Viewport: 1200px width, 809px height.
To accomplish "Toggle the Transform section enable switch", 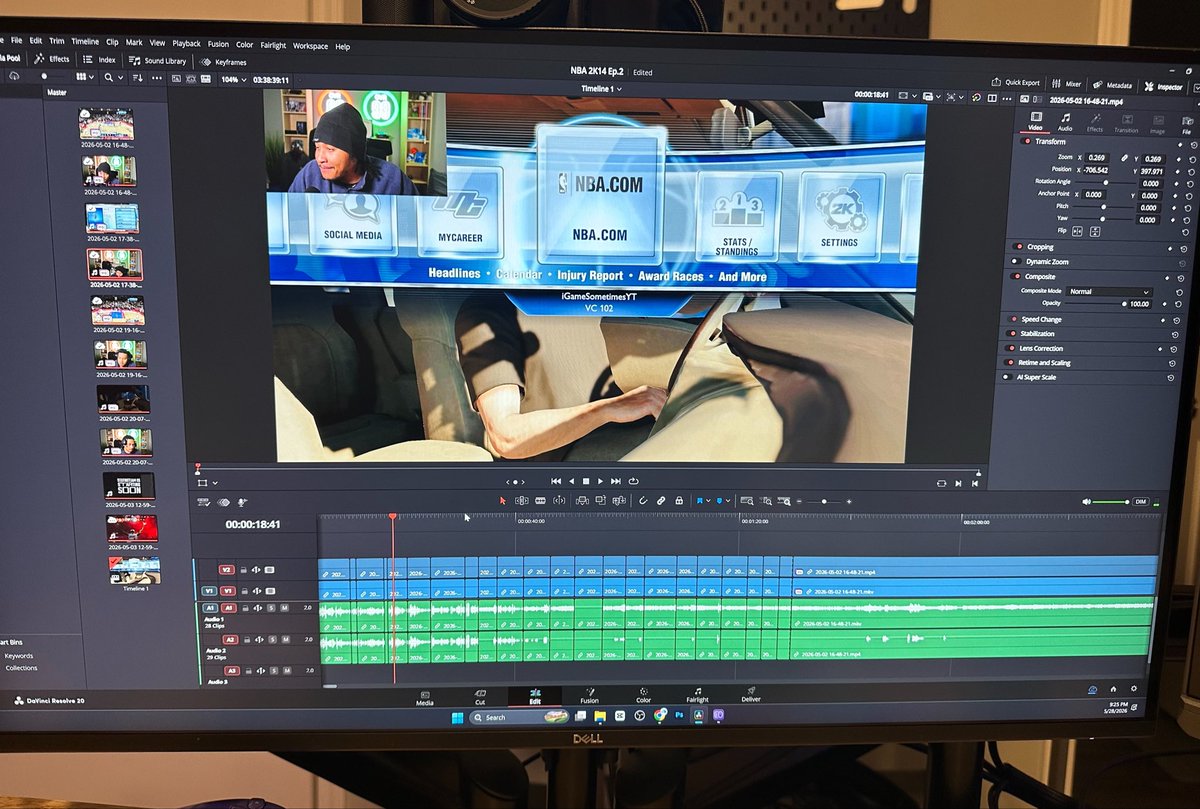I will (x=1025, y=141).
